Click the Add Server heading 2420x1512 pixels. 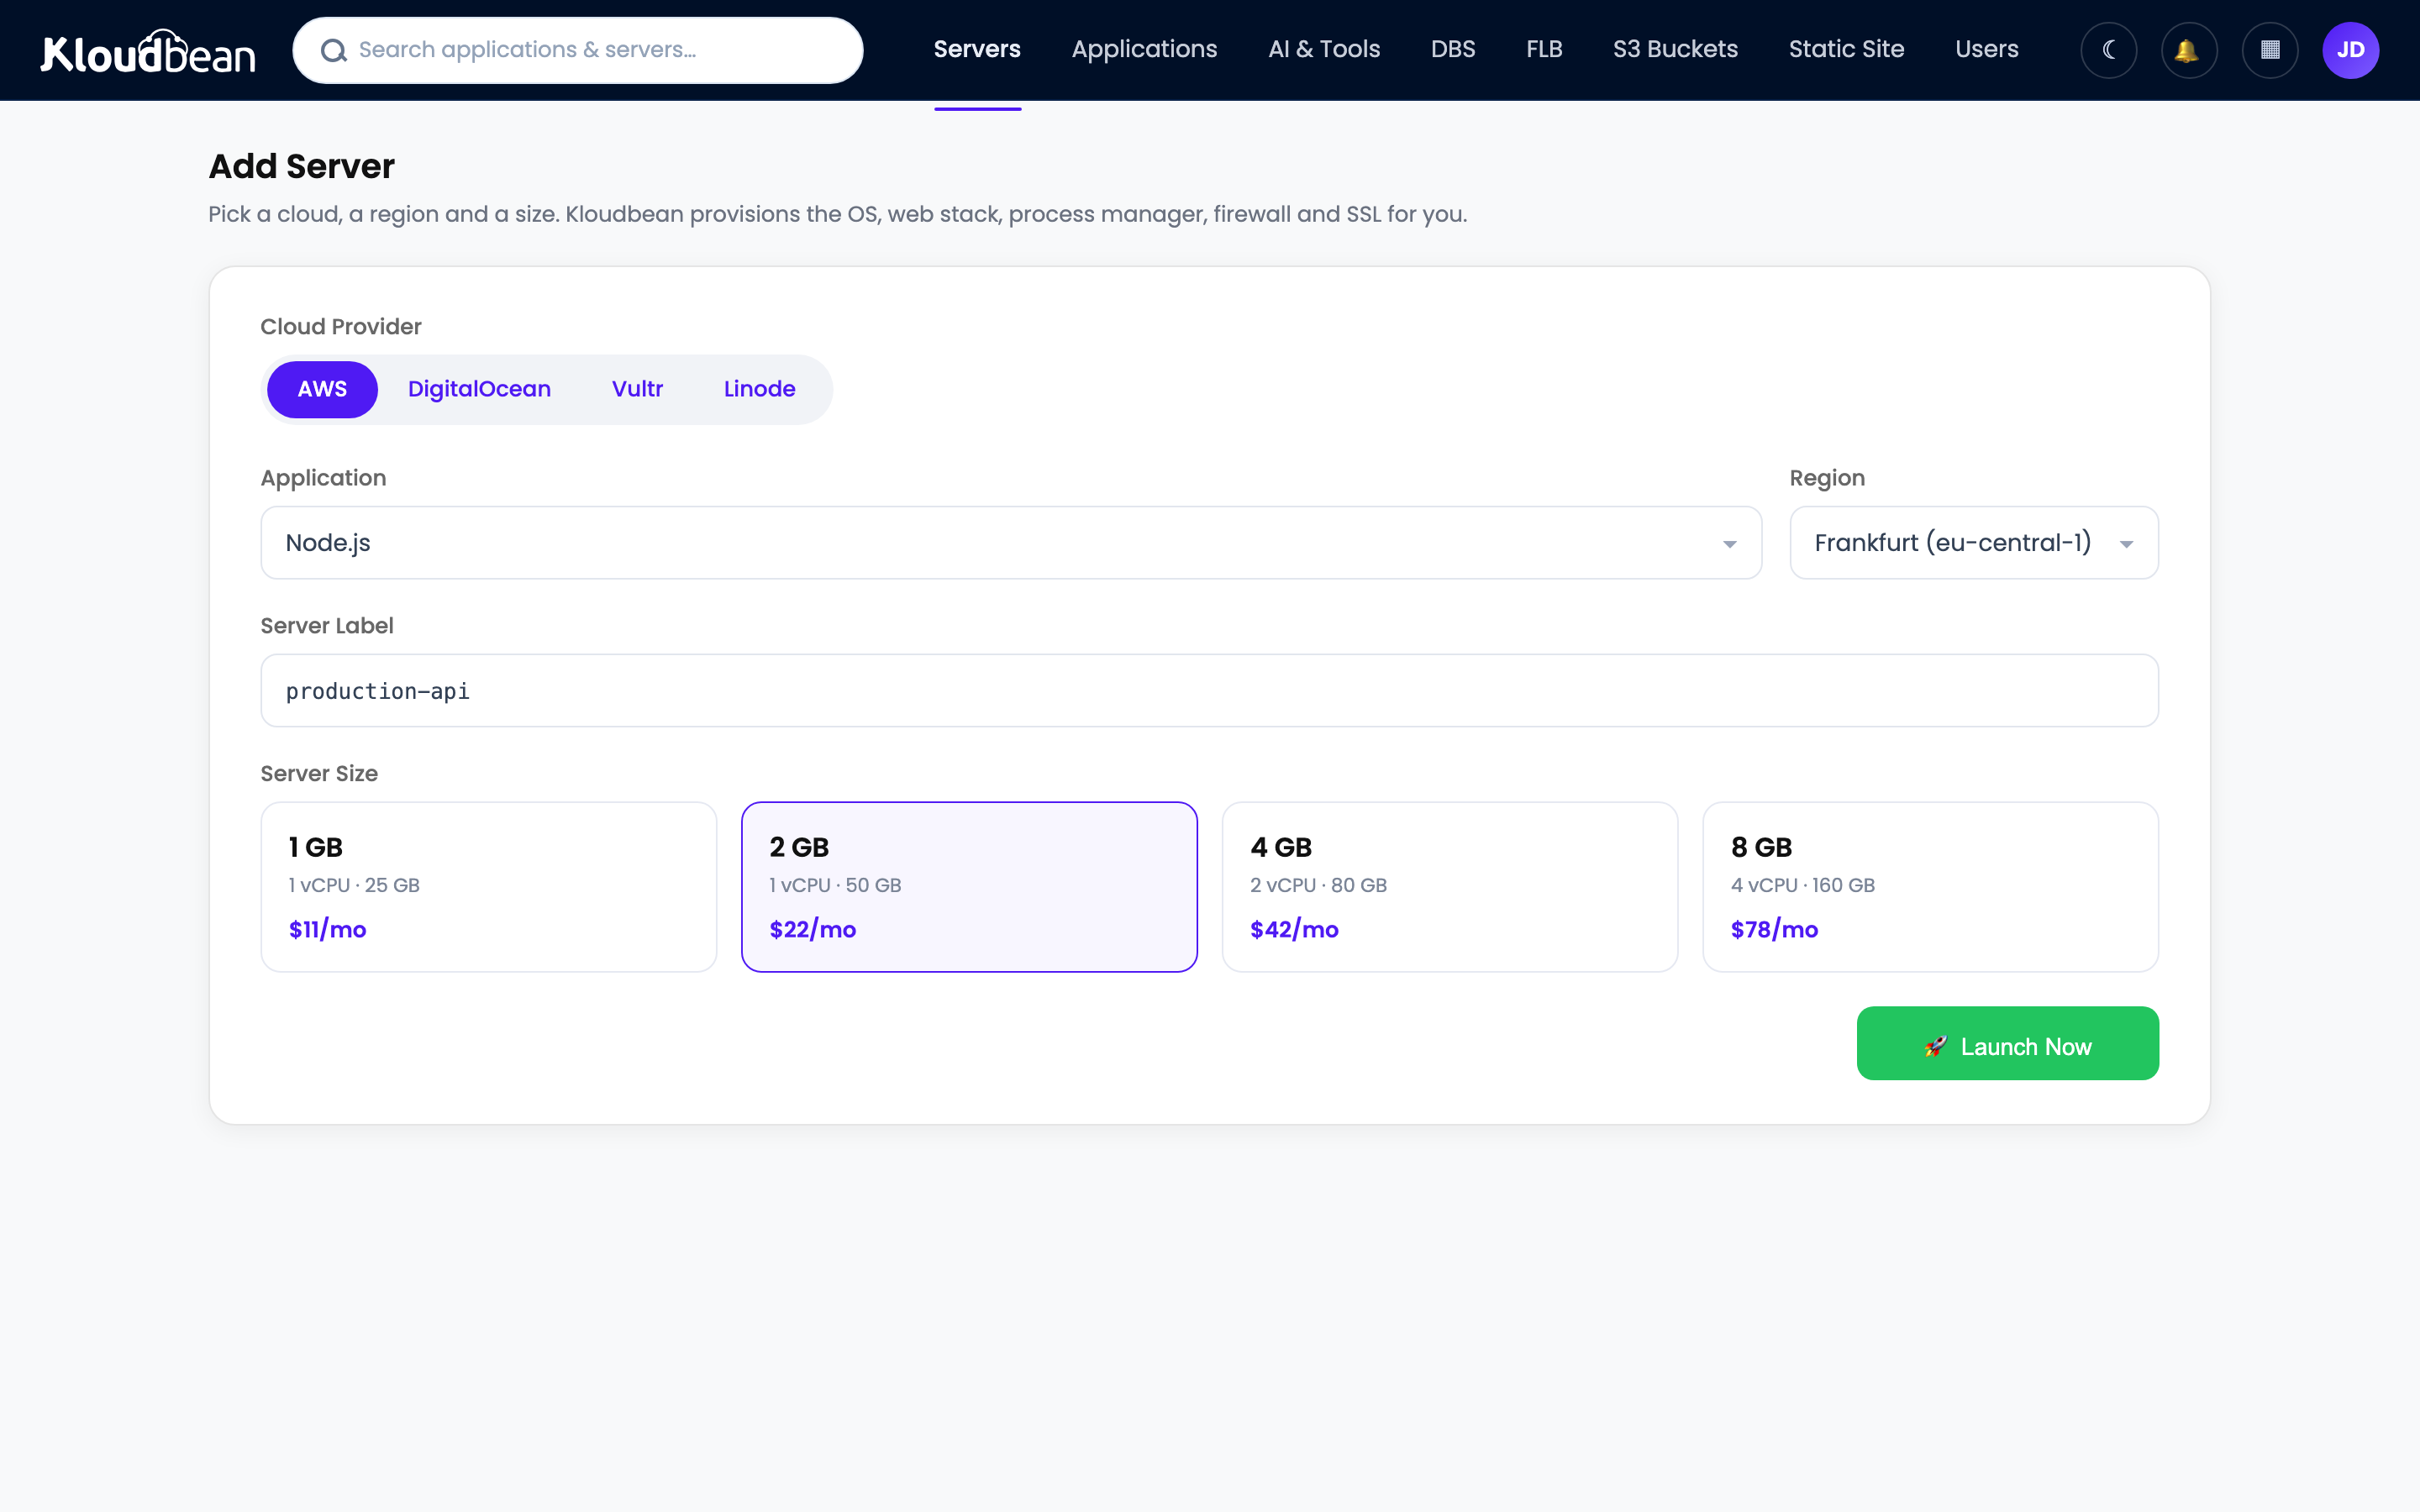[x=301, y=166]
